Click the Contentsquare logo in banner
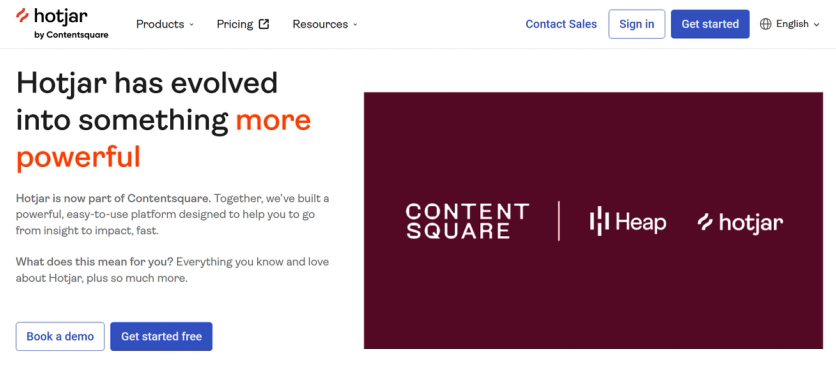Image resolution: width=836 pixels, height=365 pixels. 467,221
